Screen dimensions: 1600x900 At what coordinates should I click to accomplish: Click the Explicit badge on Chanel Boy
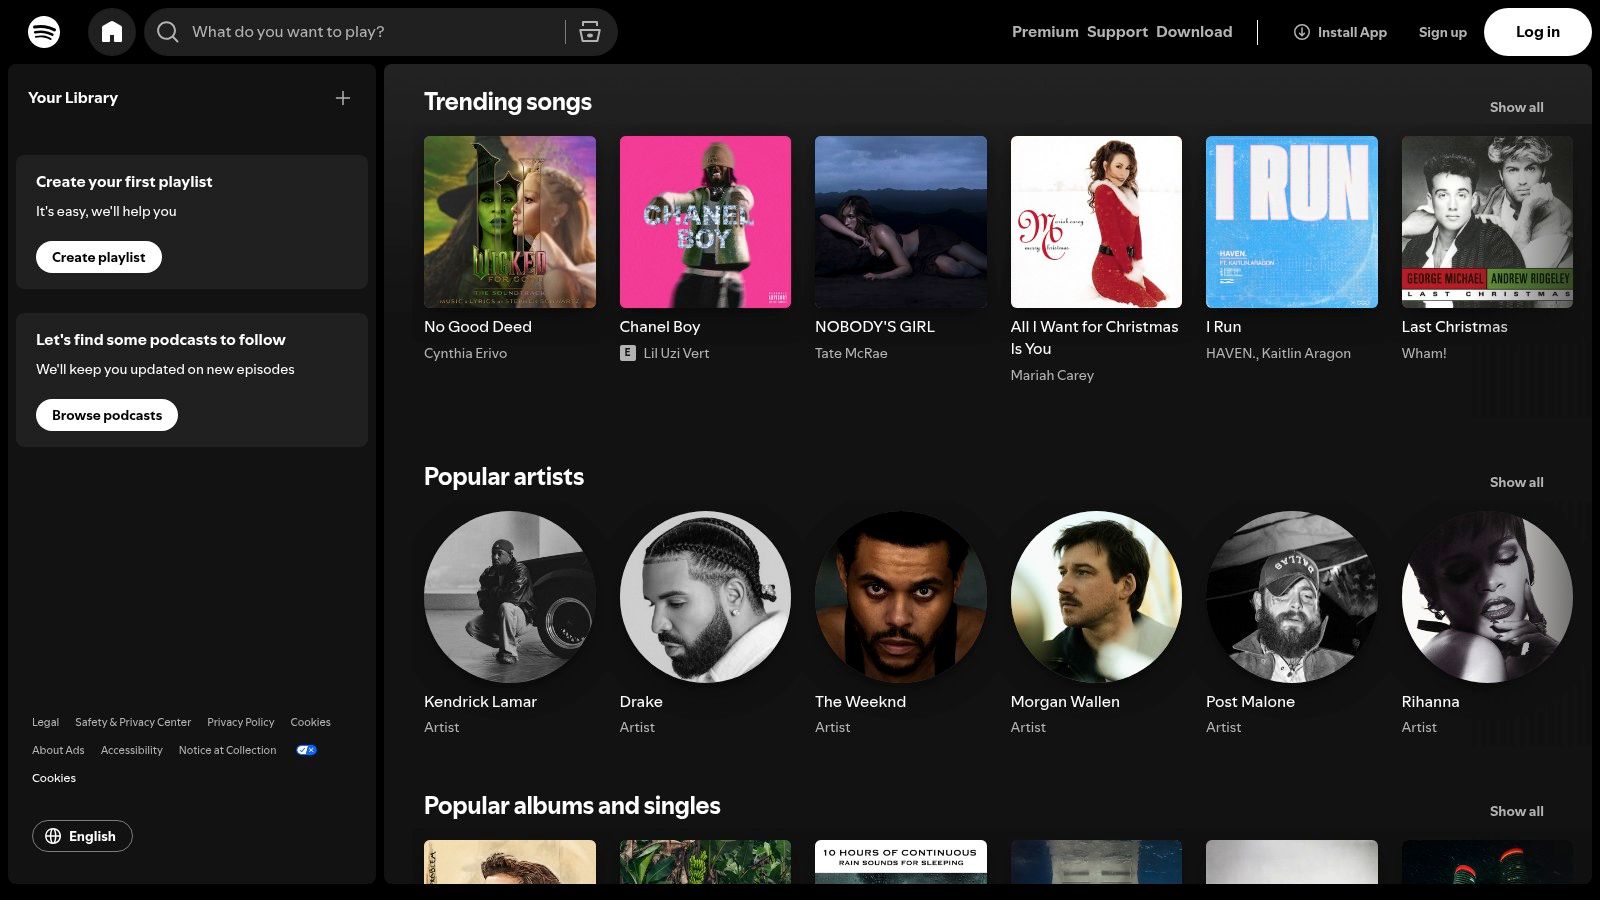[x=627, y=352]
